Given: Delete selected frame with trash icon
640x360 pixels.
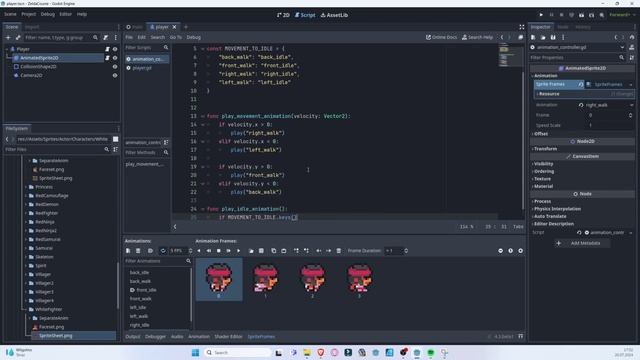Looking at the screenshot, I should (339, 251).
